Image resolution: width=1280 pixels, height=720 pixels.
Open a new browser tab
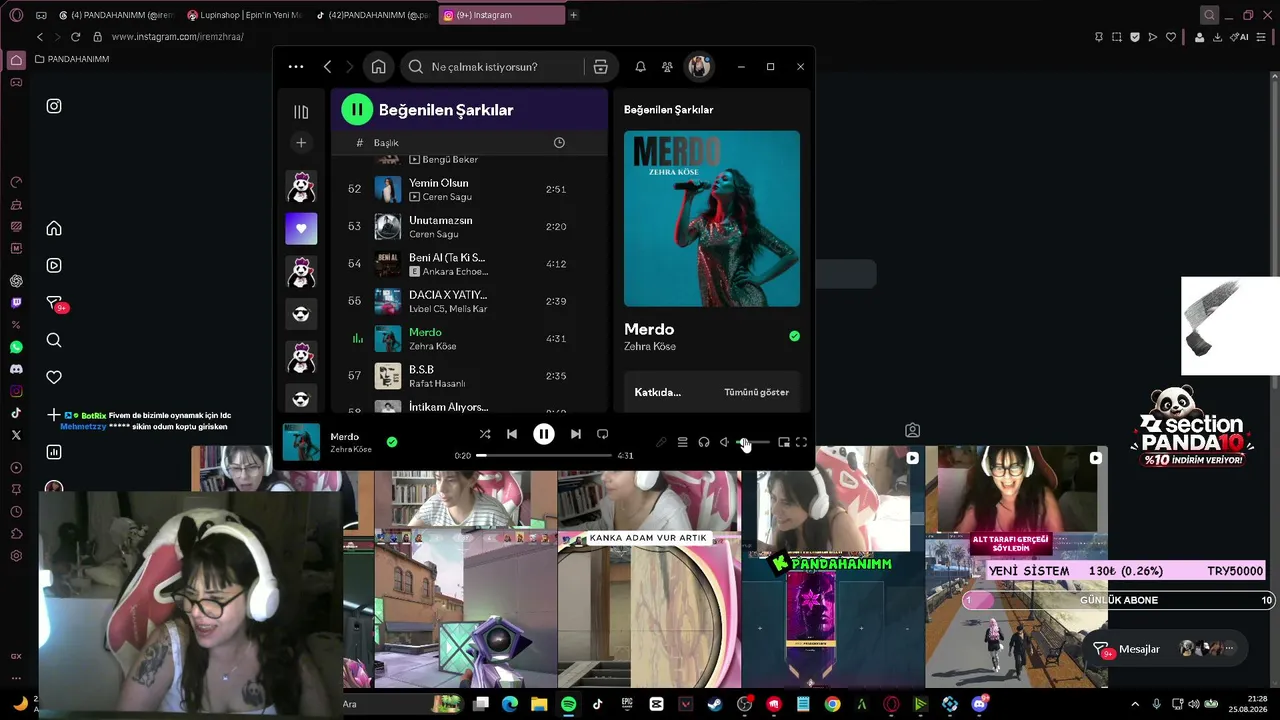click(573, 15)
